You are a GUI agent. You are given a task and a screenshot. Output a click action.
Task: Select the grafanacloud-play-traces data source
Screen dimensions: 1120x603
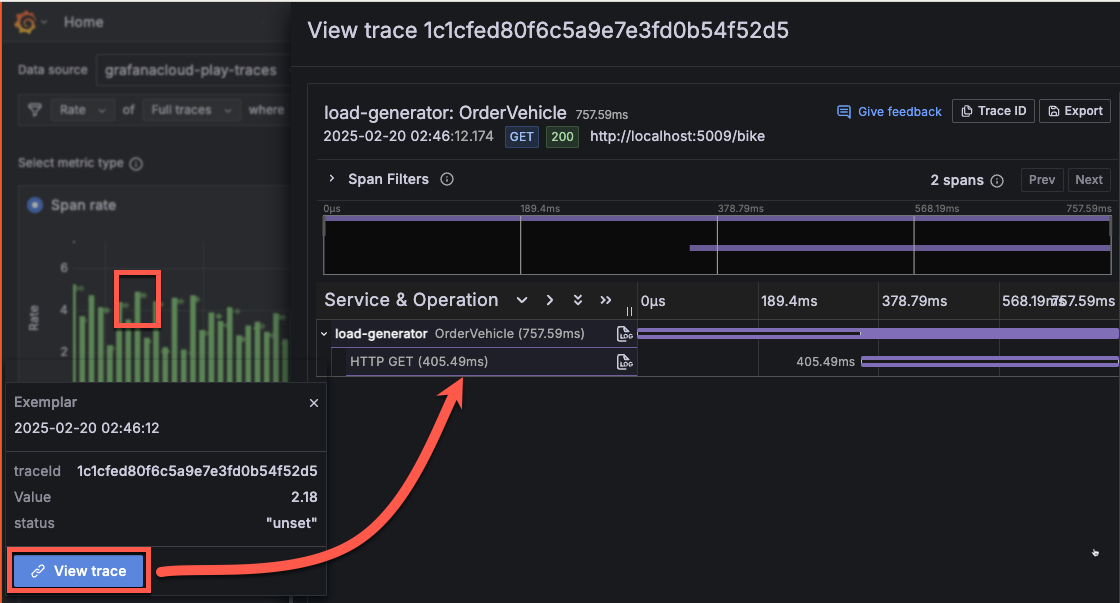click(190, 70)
